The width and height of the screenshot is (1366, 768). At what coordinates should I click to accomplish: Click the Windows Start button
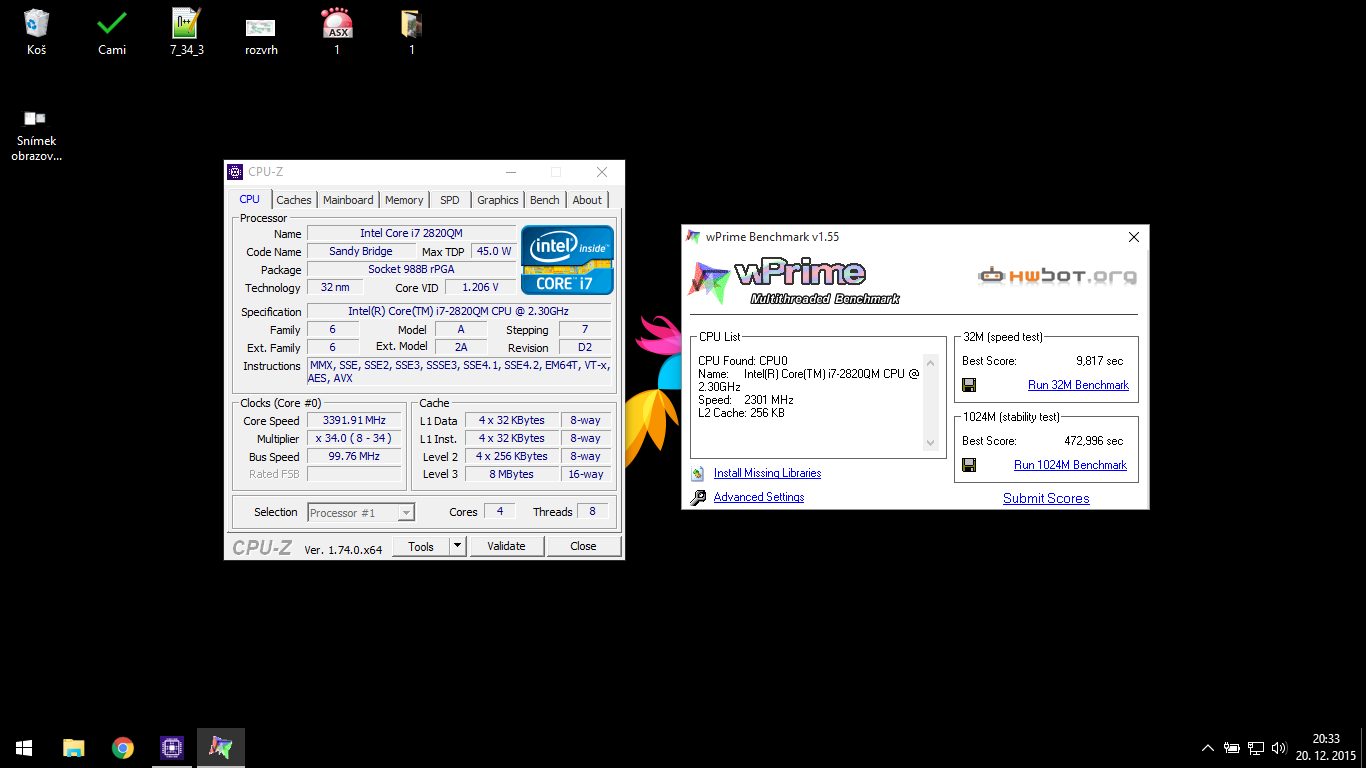(x=24, y=748)
